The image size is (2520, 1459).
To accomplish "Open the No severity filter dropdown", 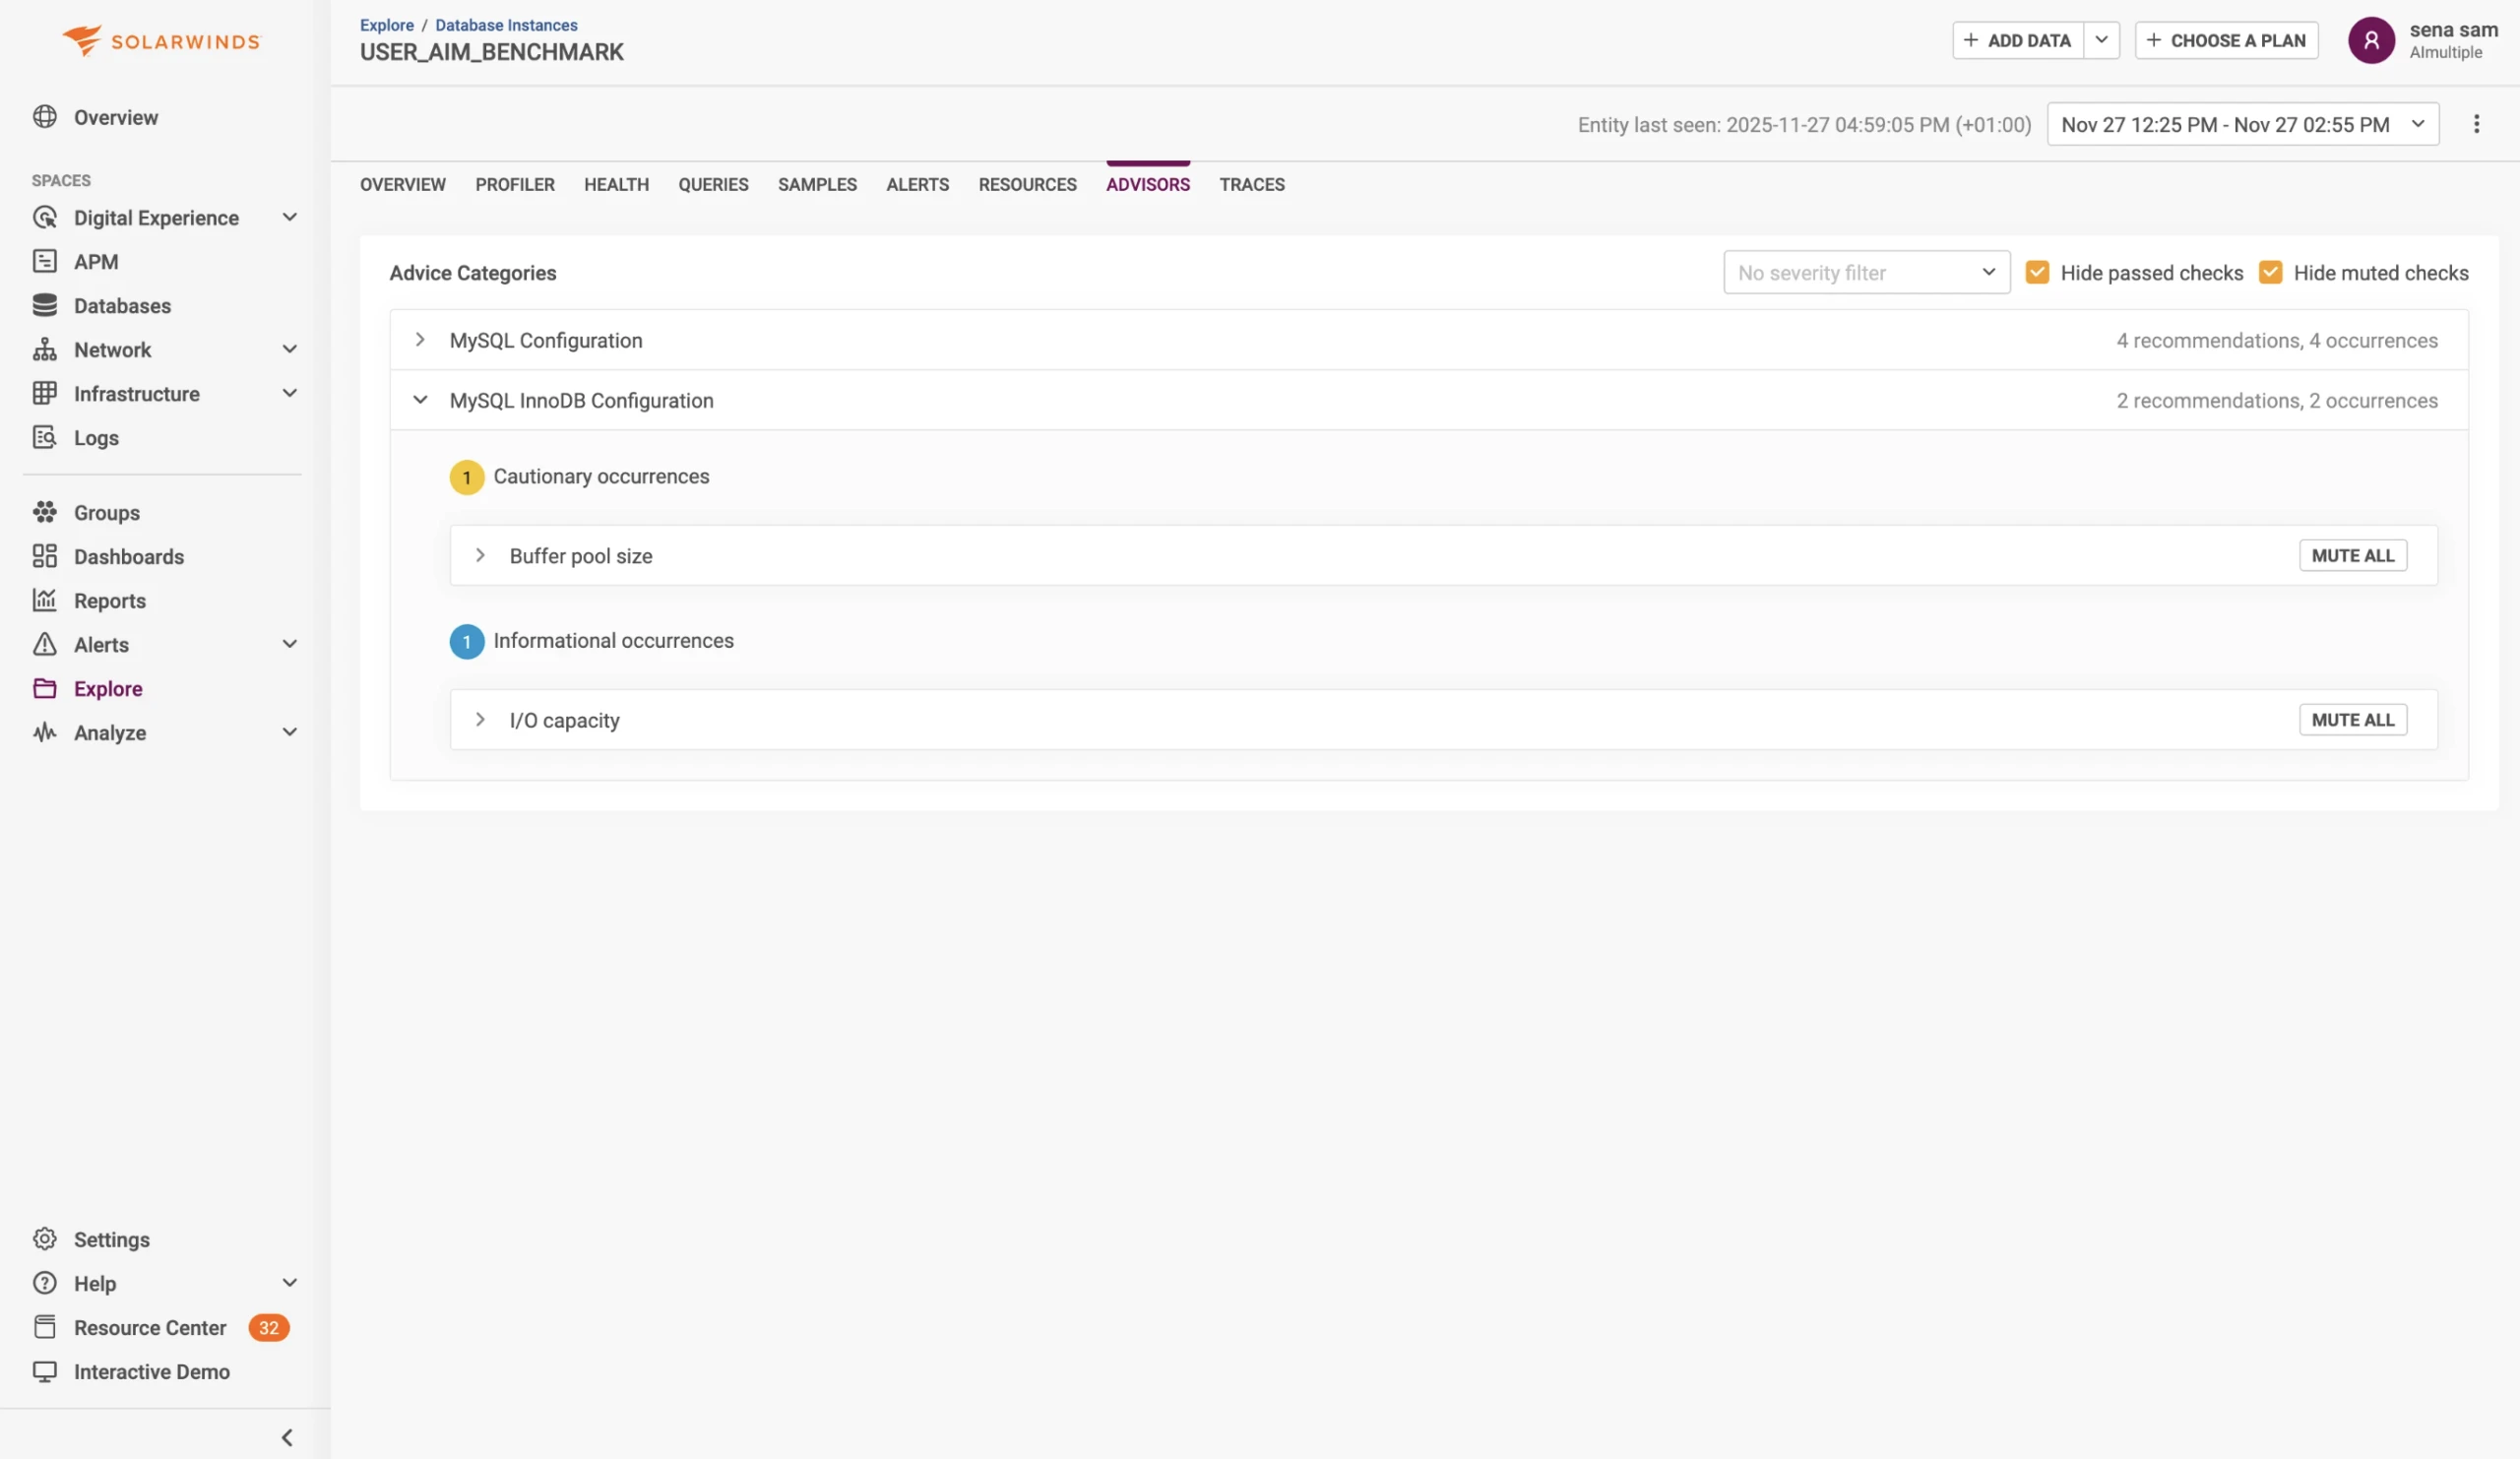I will click(1866, 272).
